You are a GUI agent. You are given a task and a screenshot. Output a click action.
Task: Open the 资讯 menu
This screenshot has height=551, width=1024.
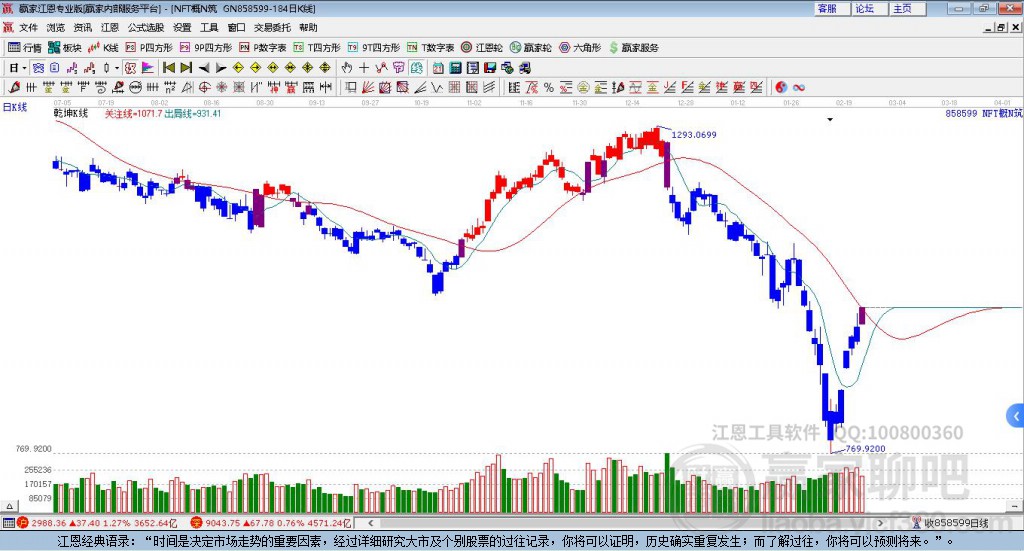click(82, 27)
